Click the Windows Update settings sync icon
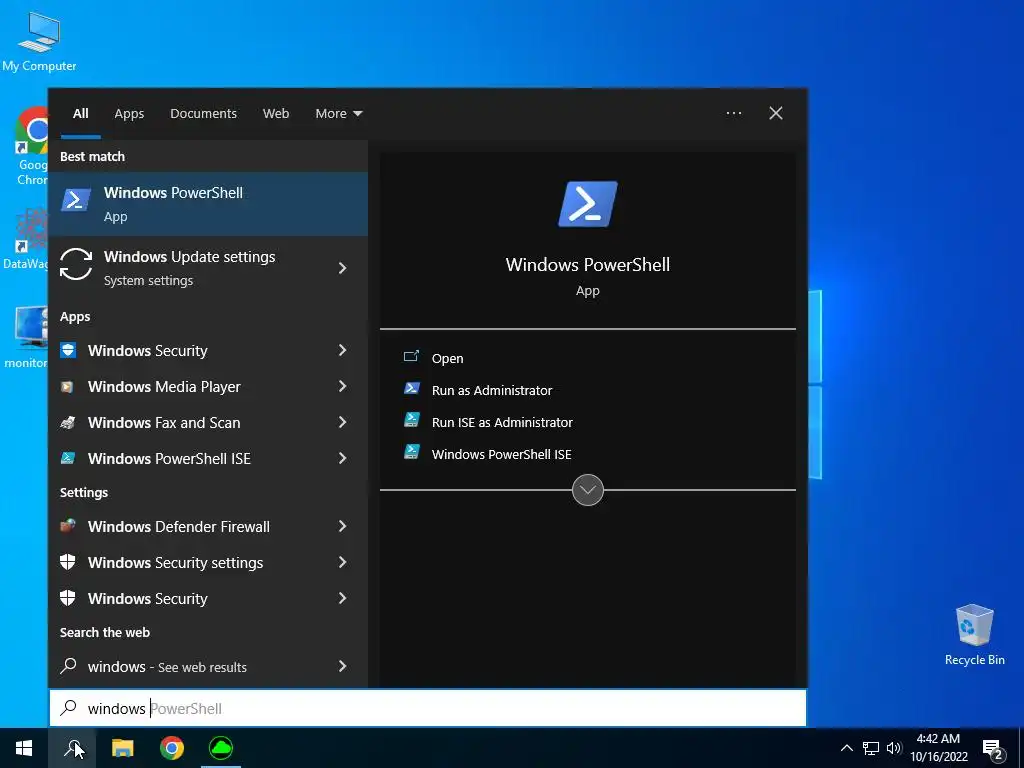The image size is (1024, 768). (x=76, y=264)
